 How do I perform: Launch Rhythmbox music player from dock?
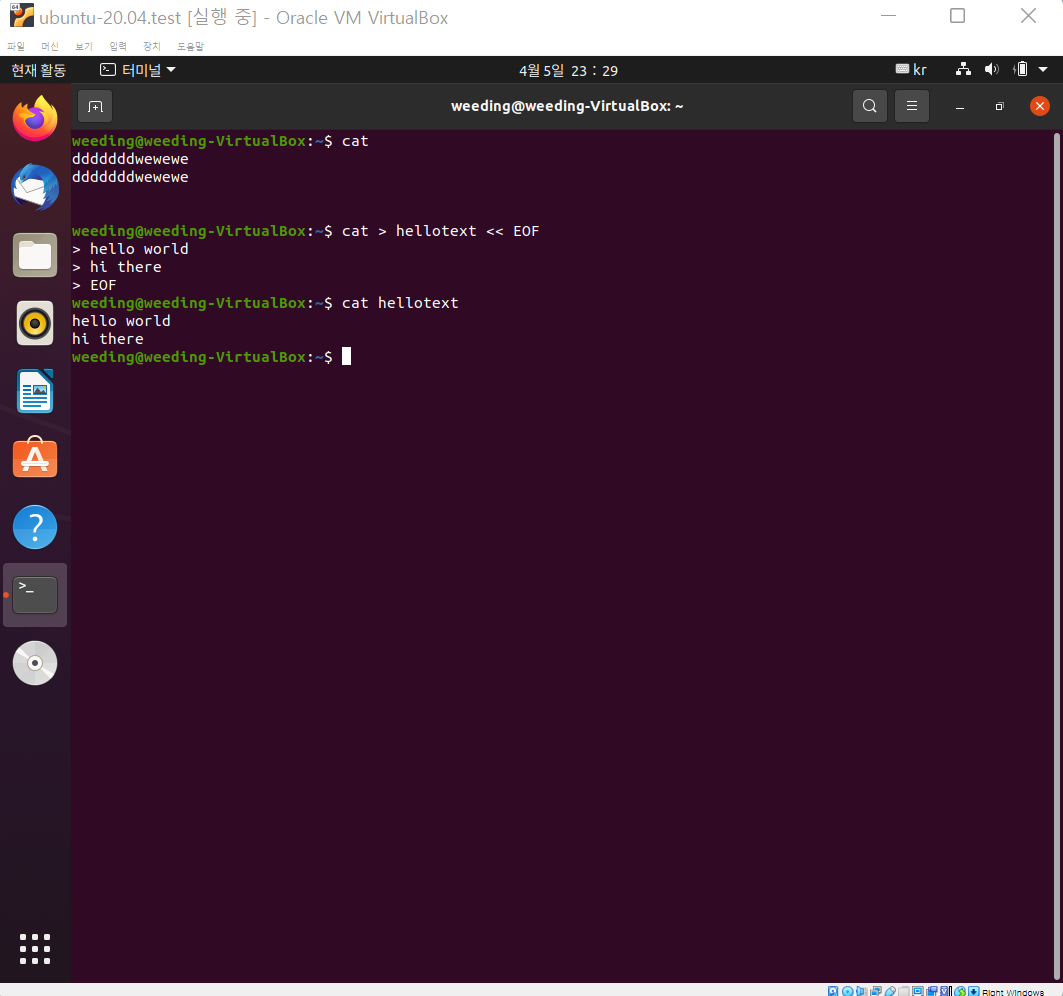35,323
